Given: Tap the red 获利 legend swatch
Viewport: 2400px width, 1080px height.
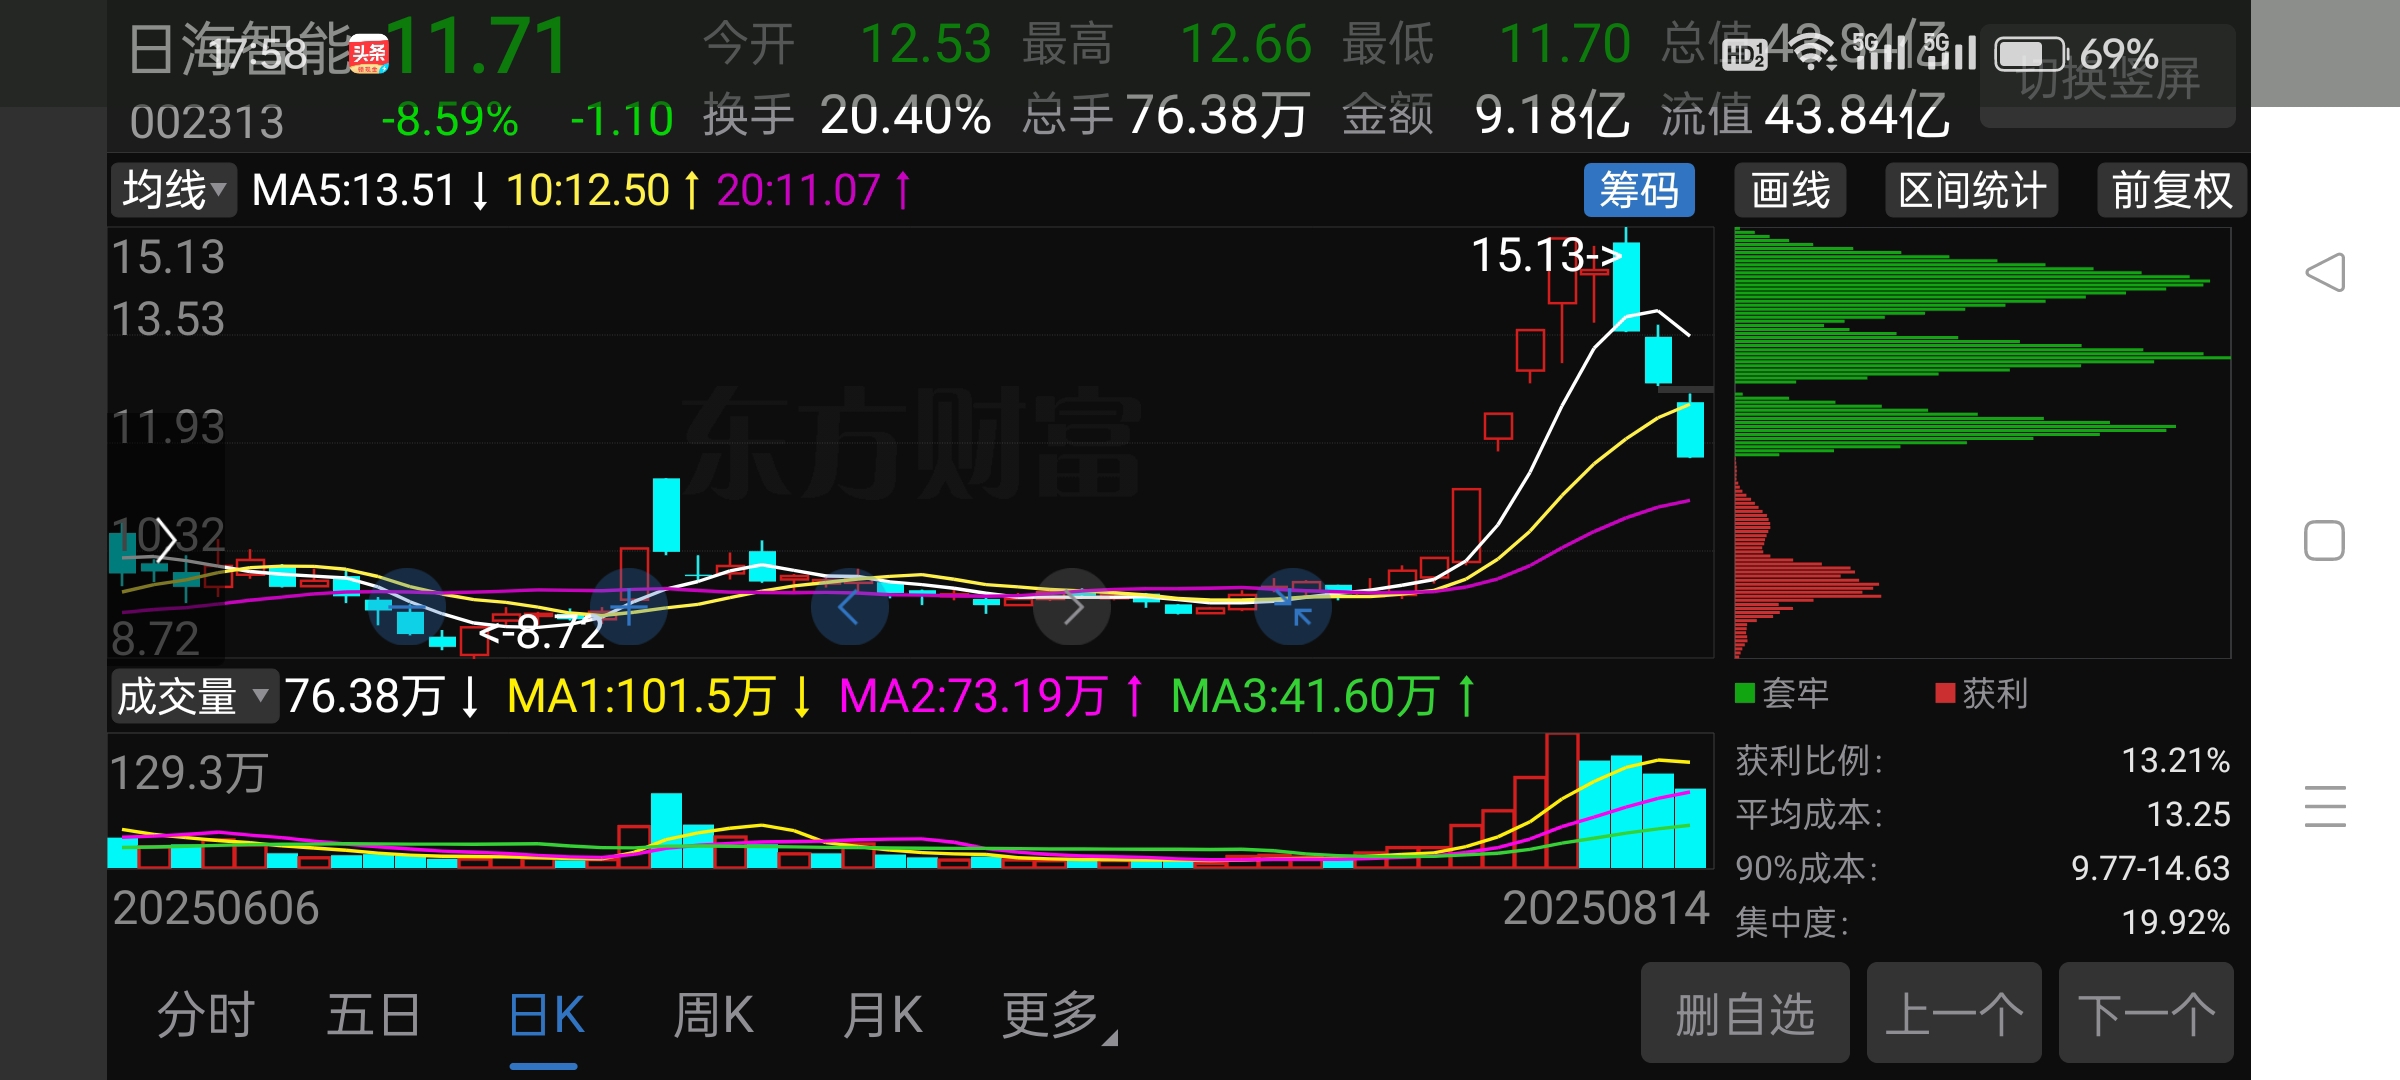Looking at the screenshot, I should click(1945, 693).
